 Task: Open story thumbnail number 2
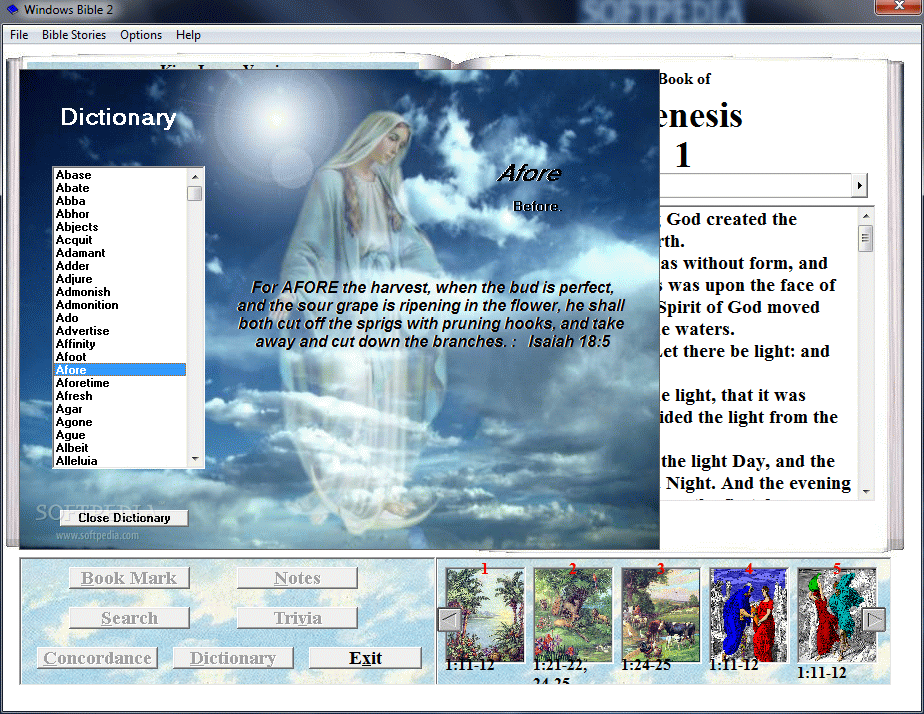click(573, 614)
